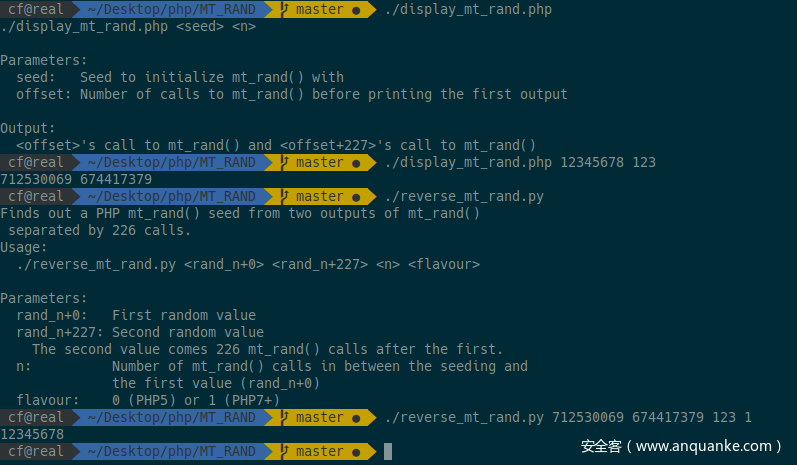The image size is (797, 465).
Task: Click the terminal block cursor at the empty prompt
Action: click(388, 451)
